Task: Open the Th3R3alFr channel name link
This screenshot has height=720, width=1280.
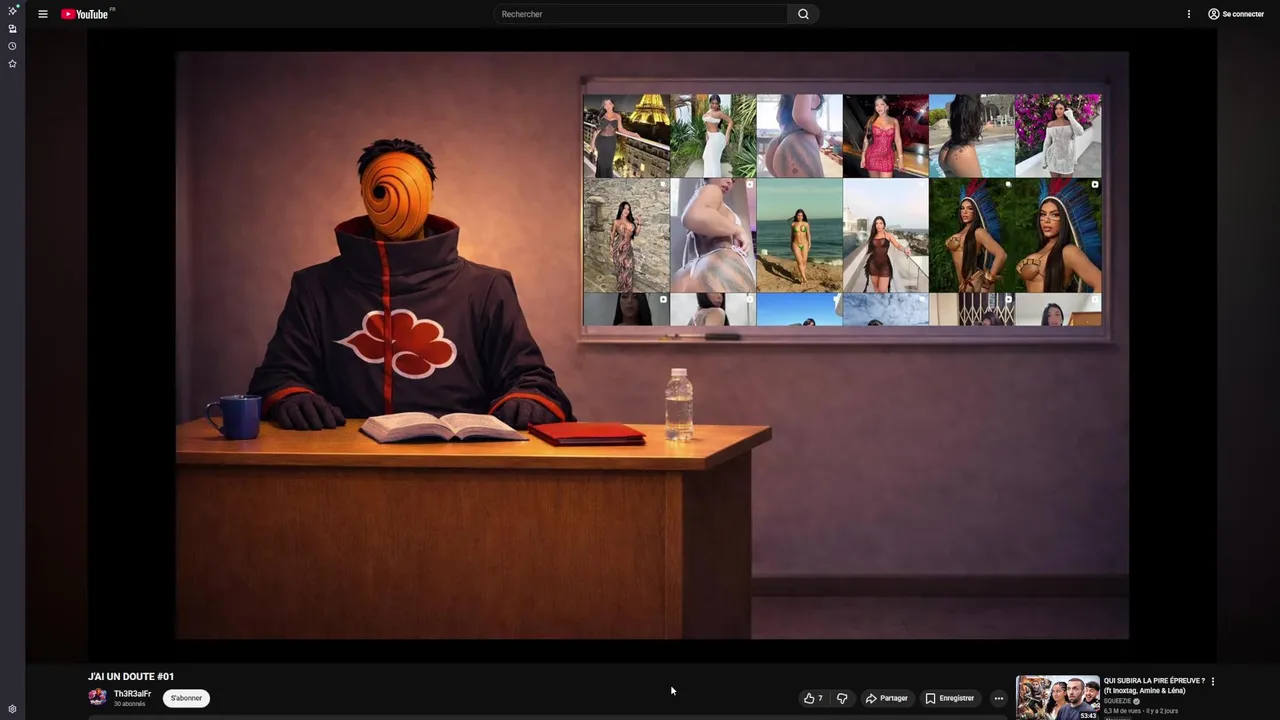Action: (132, 694)
